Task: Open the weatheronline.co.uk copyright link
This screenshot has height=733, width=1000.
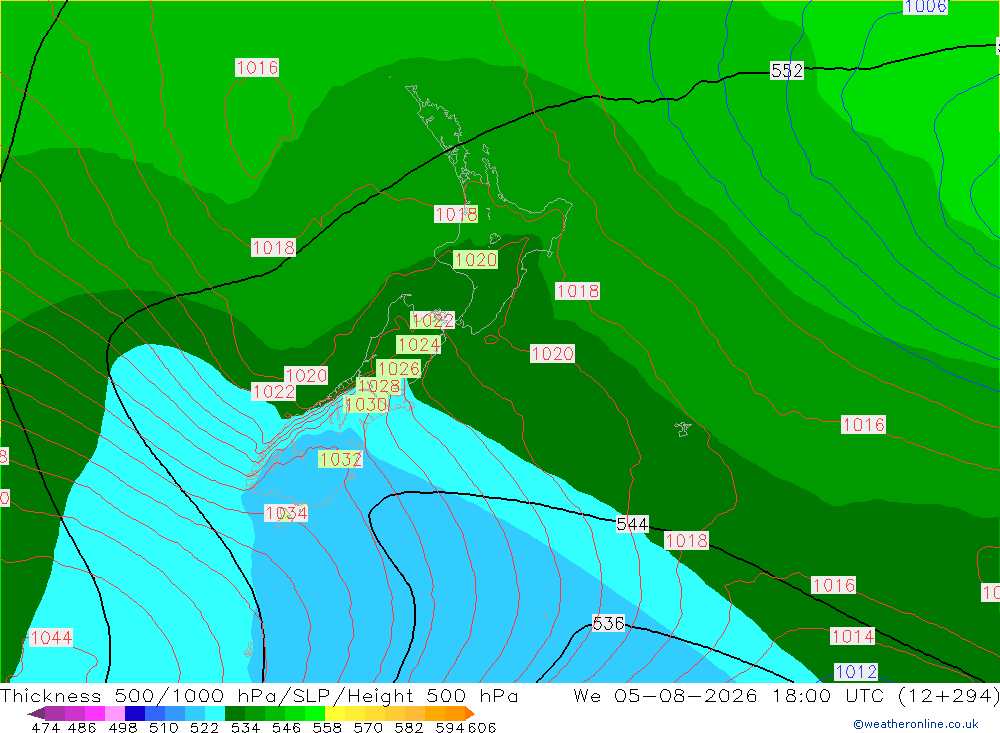Action: 916,724
